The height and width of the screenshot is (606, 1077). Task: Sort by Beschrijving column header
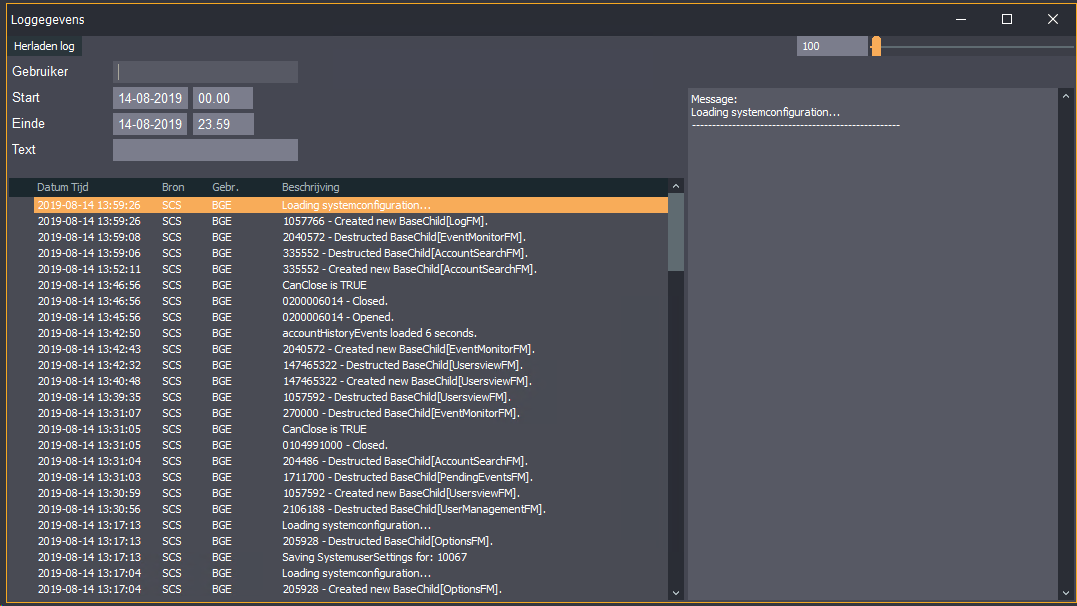click(310, 187)
